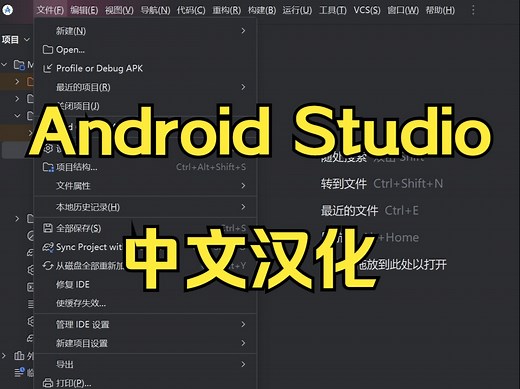520x389 pixels.
Task: Click the arrow next to 新建项目设置
Action: pyautogui.click(x=243, y=343)
